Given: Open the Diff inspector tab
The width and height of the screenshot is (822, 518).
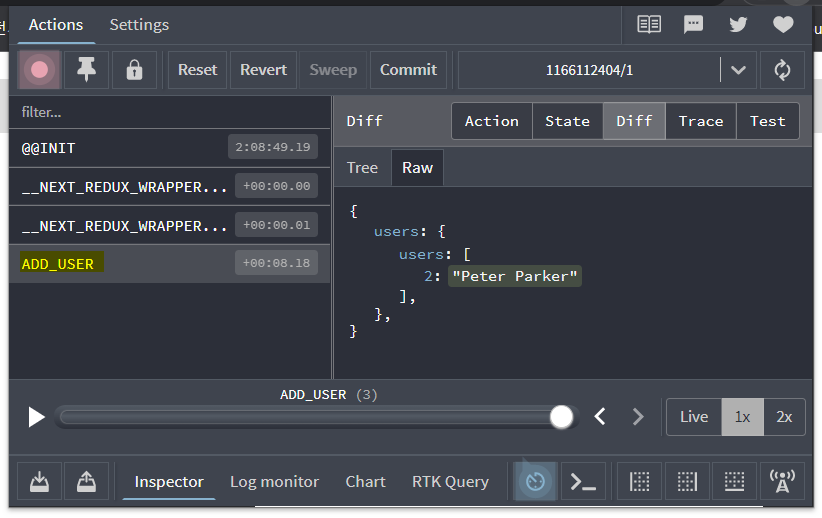Looking at the screenshot, I should click(x=634, y=121).
